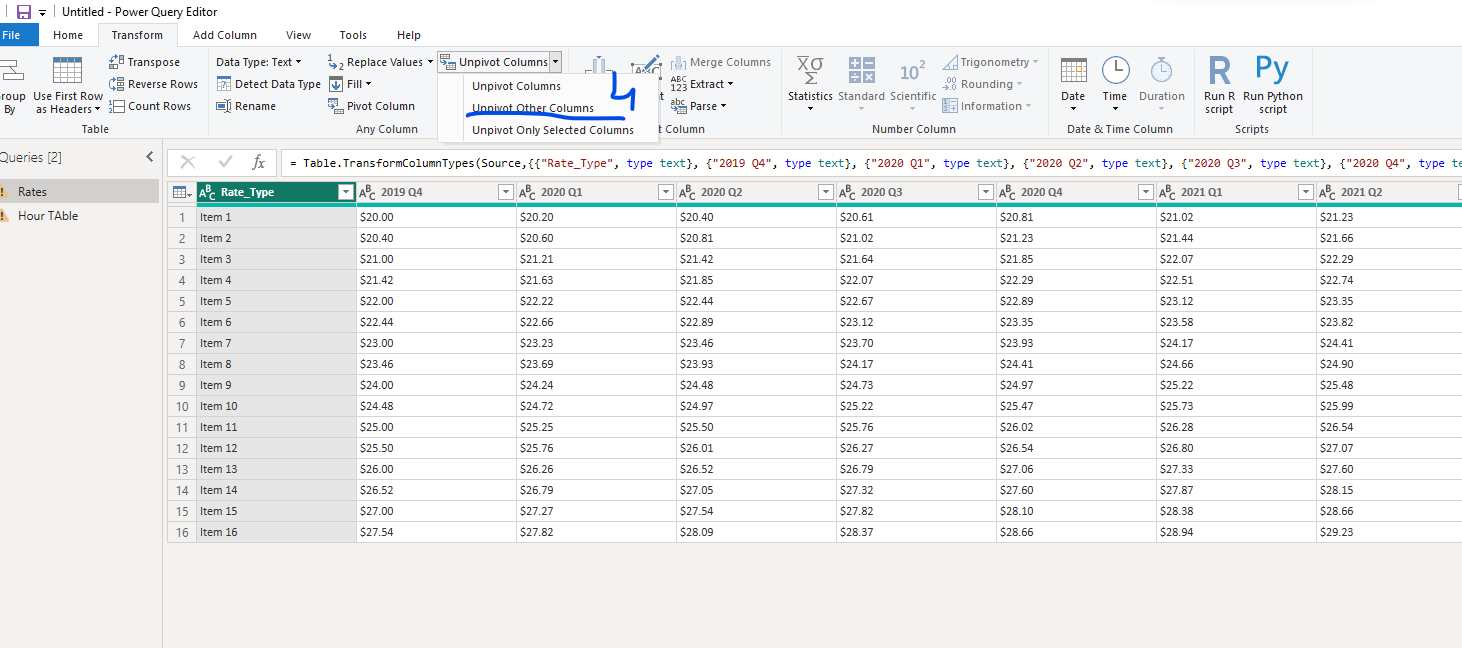
Task: Select the Hour TAble query
Action: pyautogui.click(x=79, y=216)
